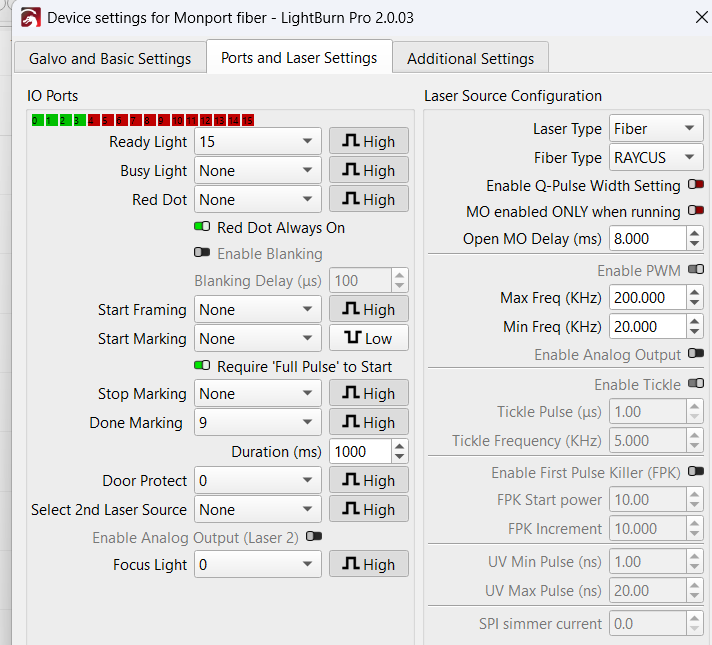Increase Open MO Delay with up arrow
The height and width of the screenshot is (645, 712).
coord(695,233)
